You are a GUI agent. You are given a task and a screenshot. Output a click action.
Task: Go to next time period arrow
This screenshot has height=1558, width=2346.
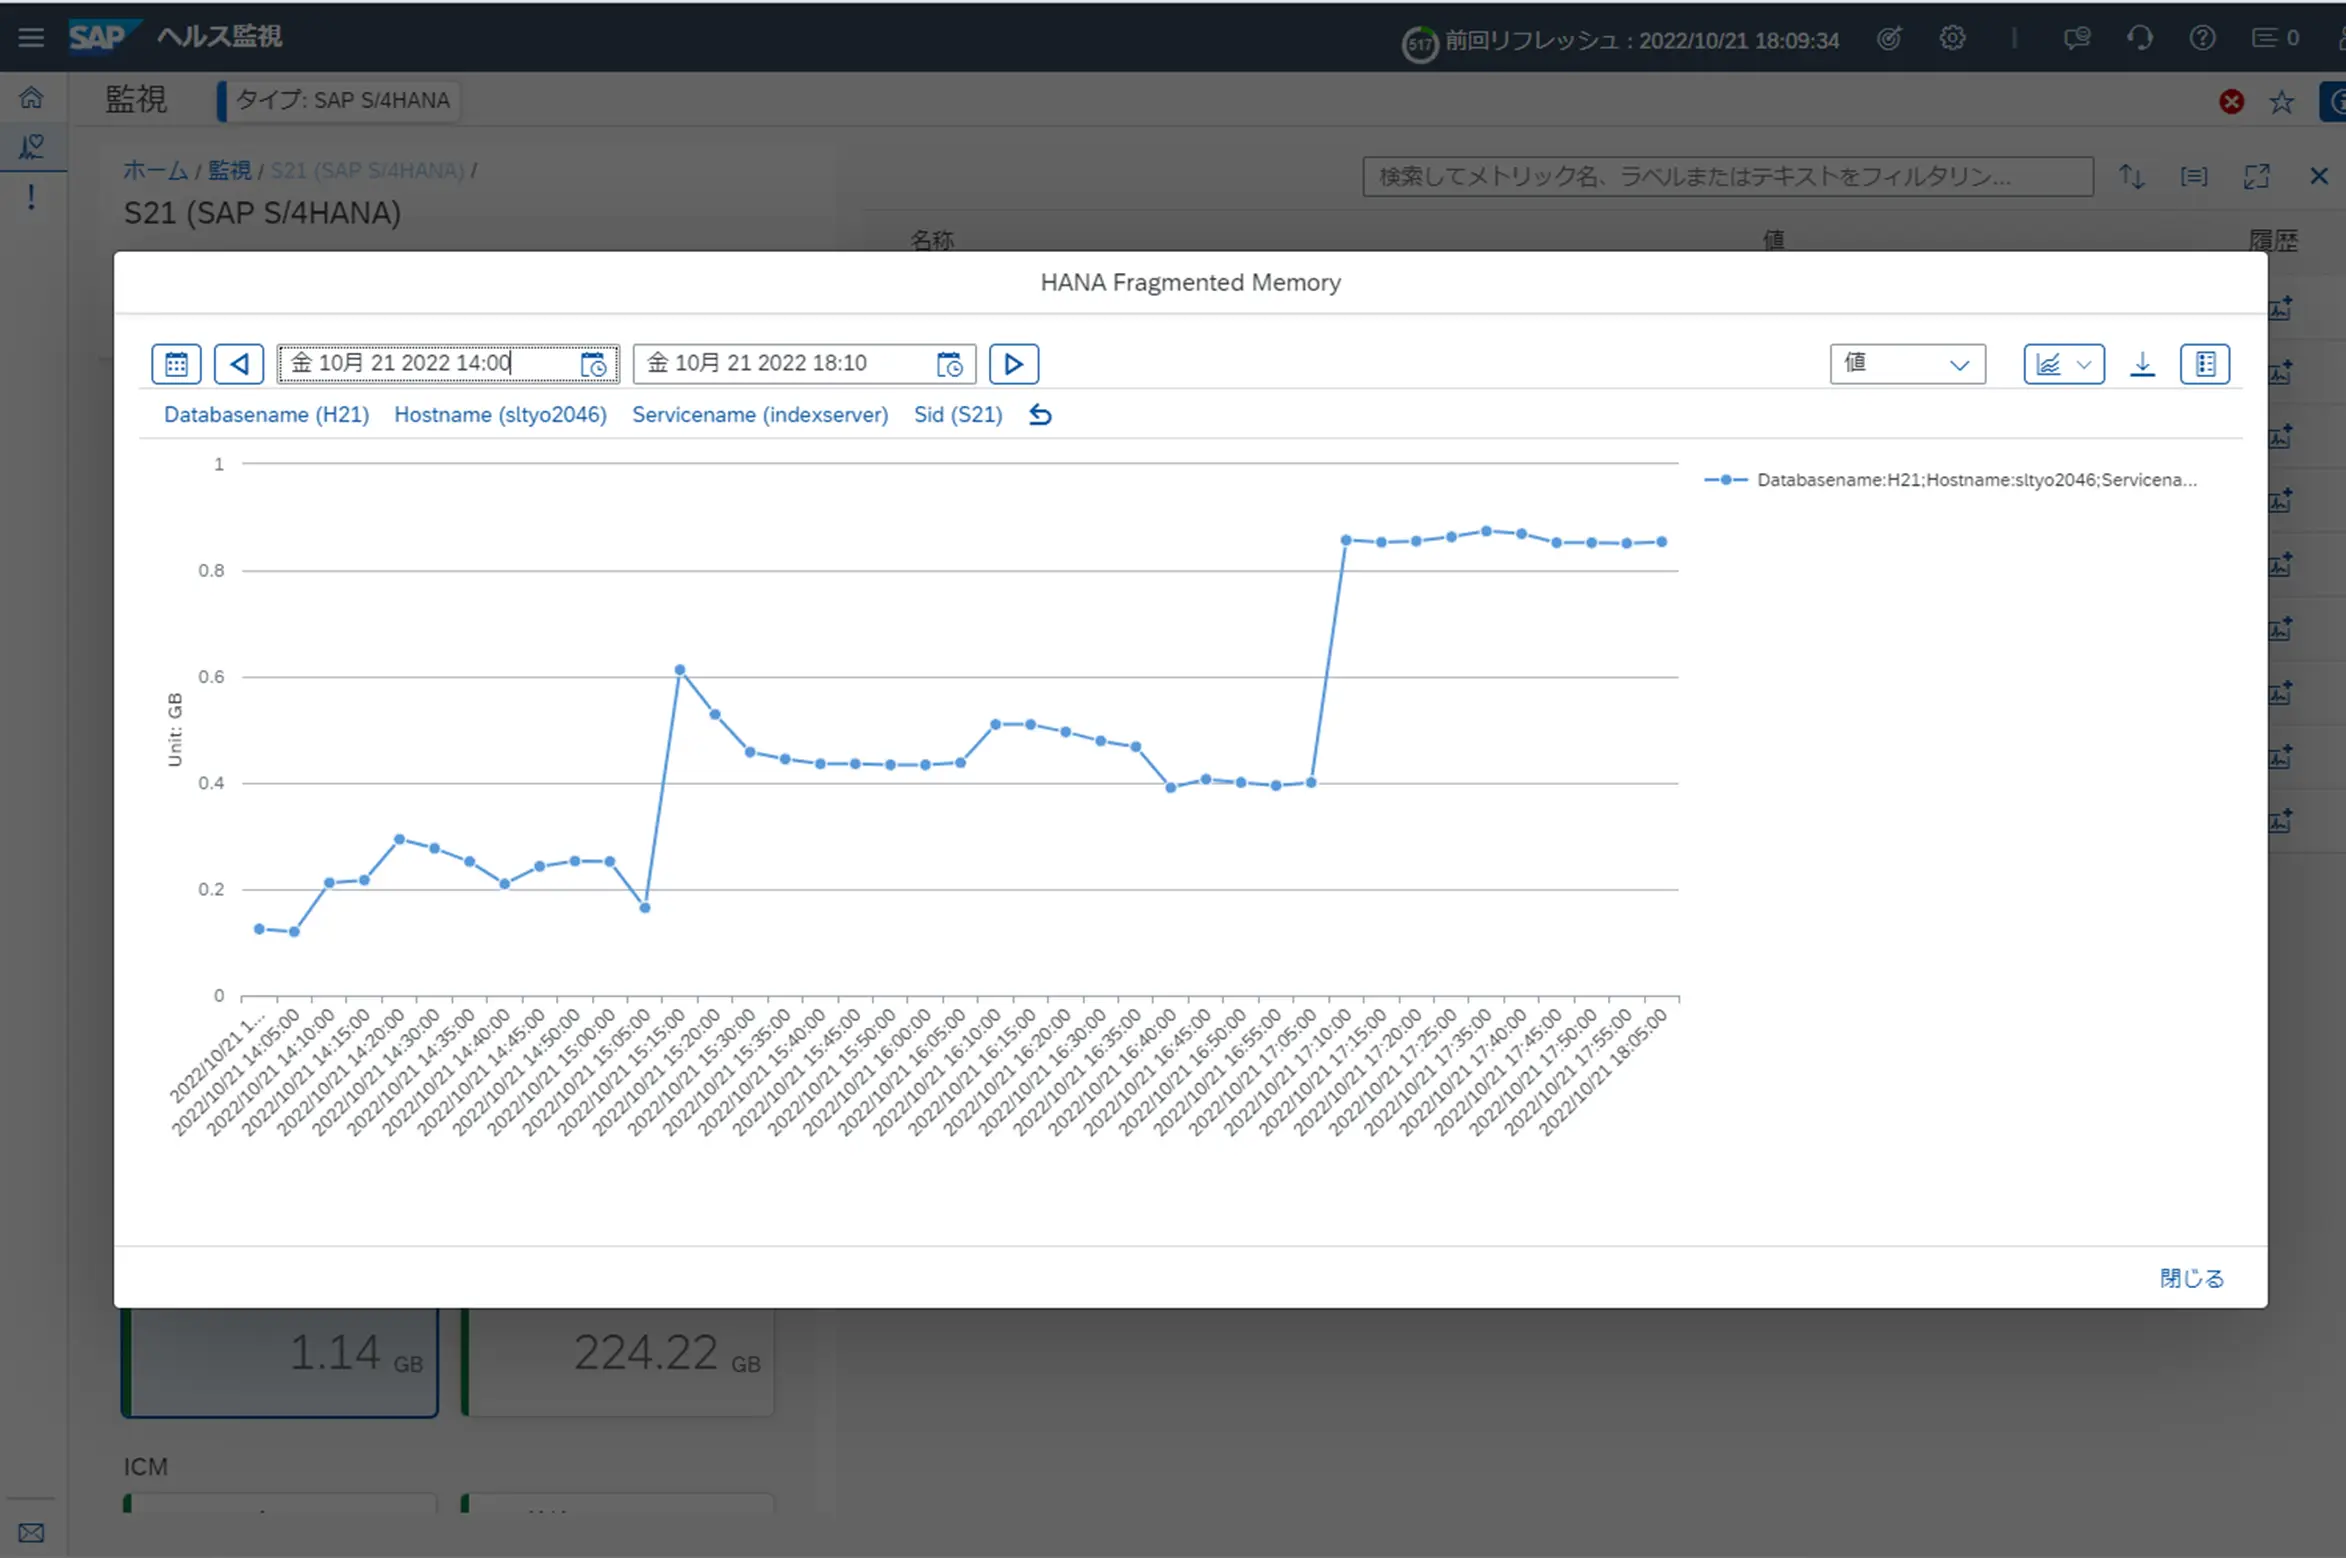(1013, 364)
